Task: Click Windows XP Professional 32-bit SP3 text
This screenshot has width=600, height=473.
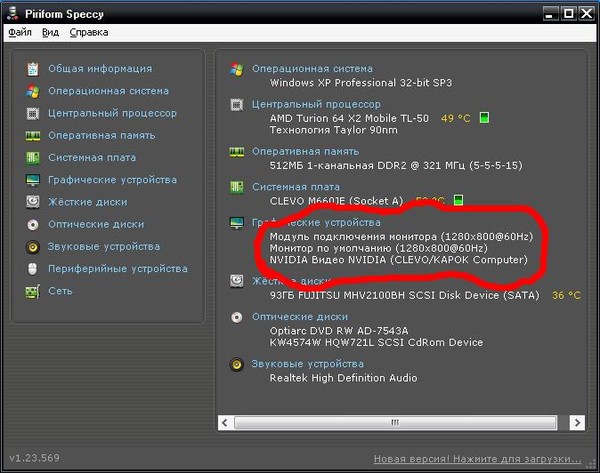Action: (361, 83)
